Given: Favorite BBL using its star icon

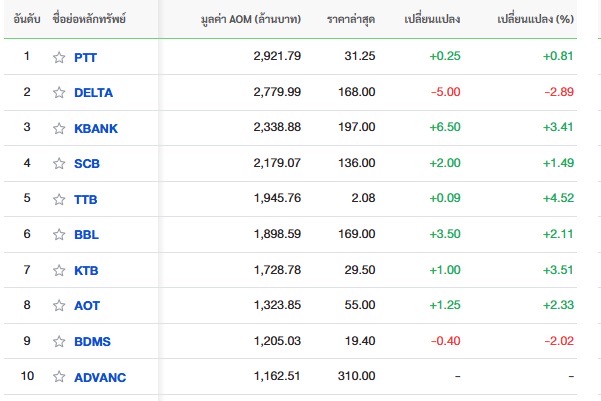Looking at the screenshot, I should [x=59, y=234].
